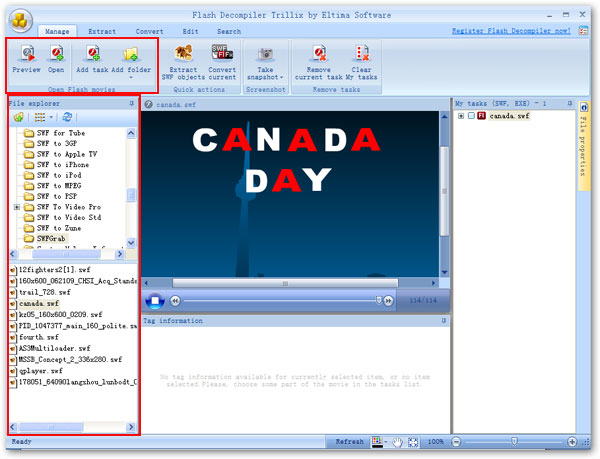The width and height of the screenshot is (600, 459).
Task: Select file kz05_160x600_0209.swf
Action: coord(60,315)
